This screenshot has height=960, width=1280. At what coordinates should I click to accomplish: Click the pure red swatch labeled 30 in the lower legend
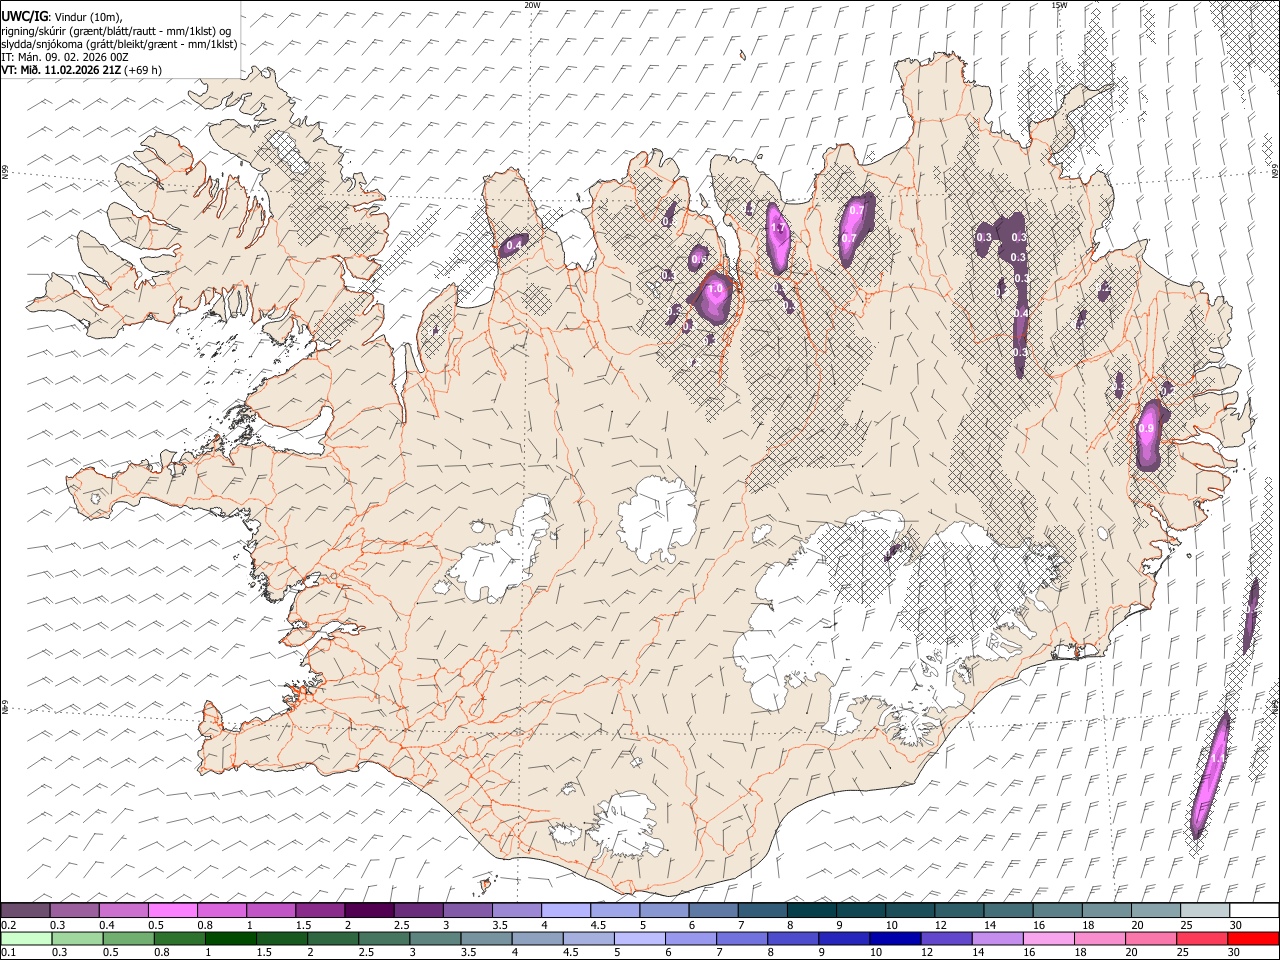[1254, 938]
